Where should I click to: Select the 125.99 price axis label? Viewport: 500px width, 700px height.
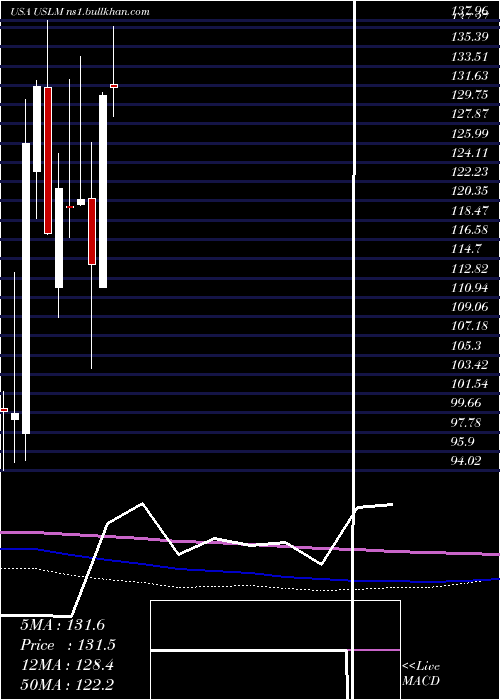[x=469, y=133]
